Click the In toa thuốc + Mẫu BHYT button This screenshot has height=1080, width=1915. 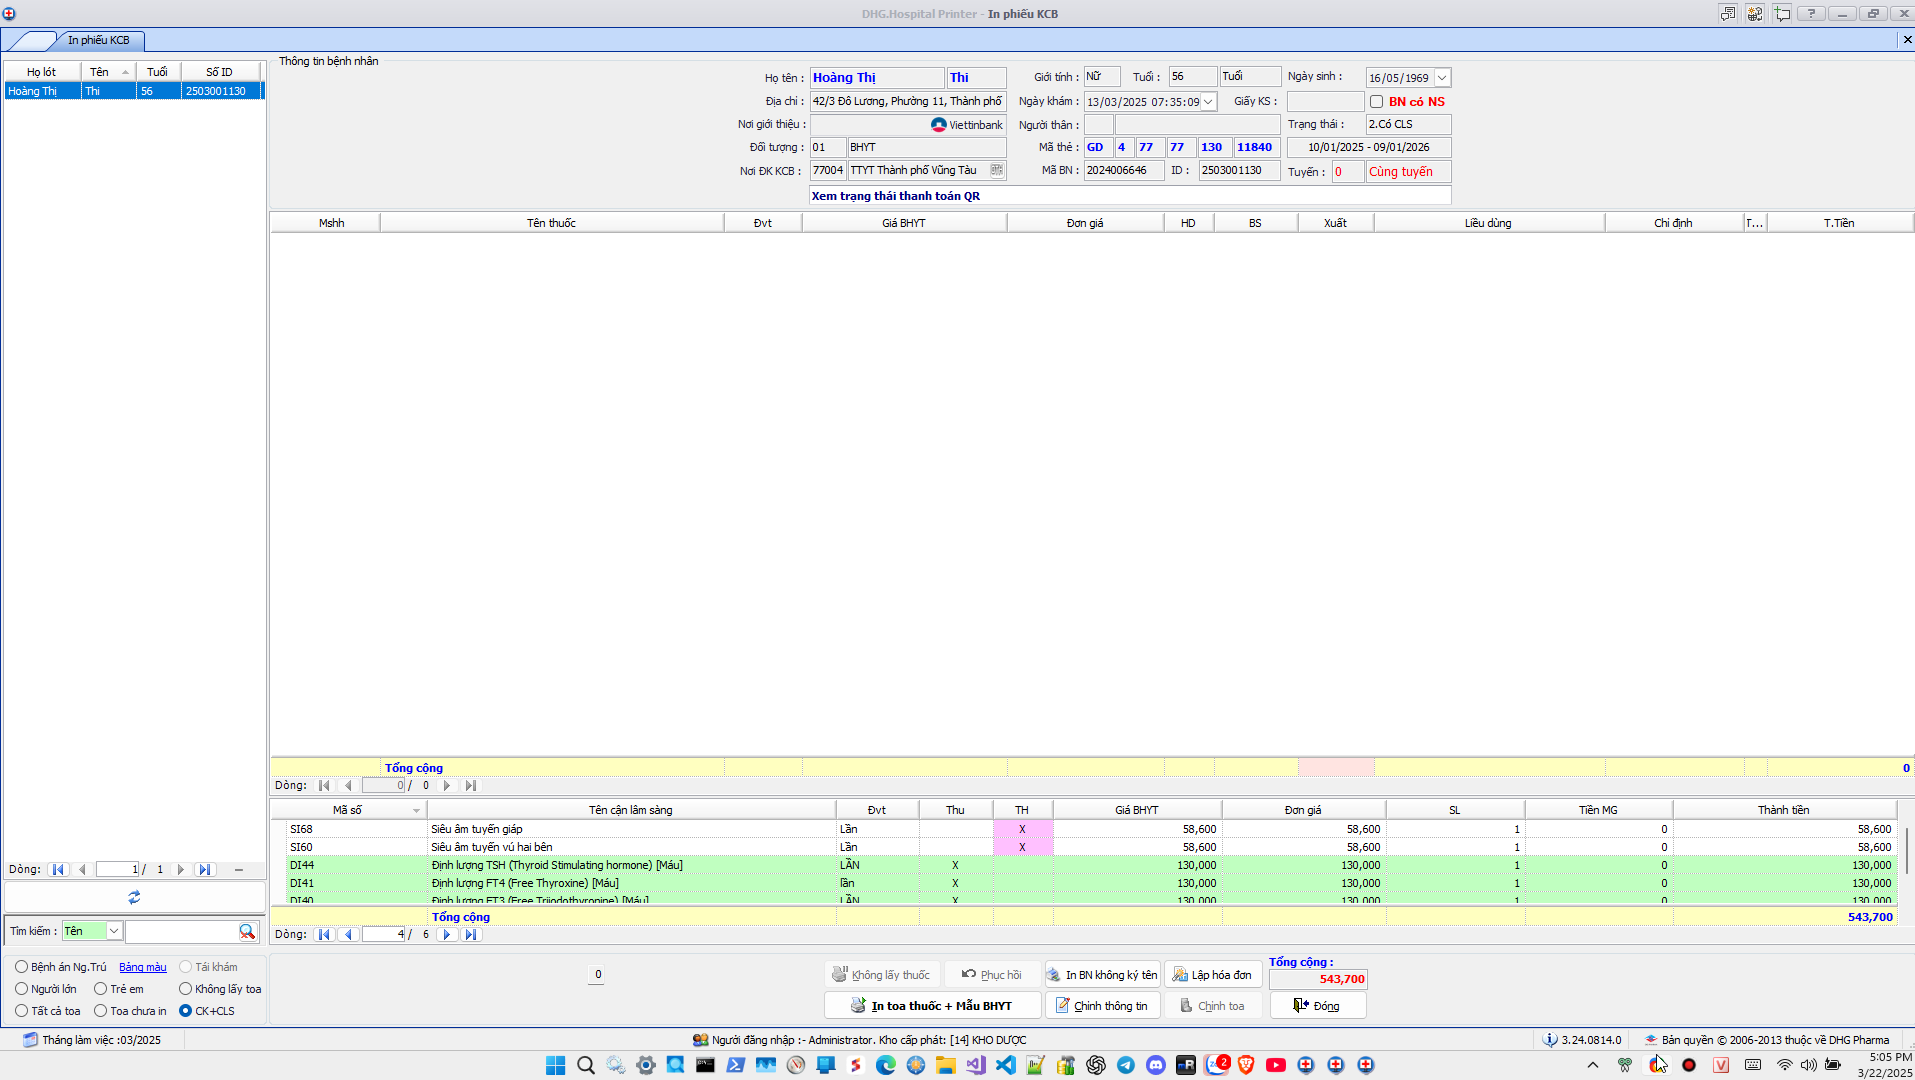click(x=932, y=1006)
